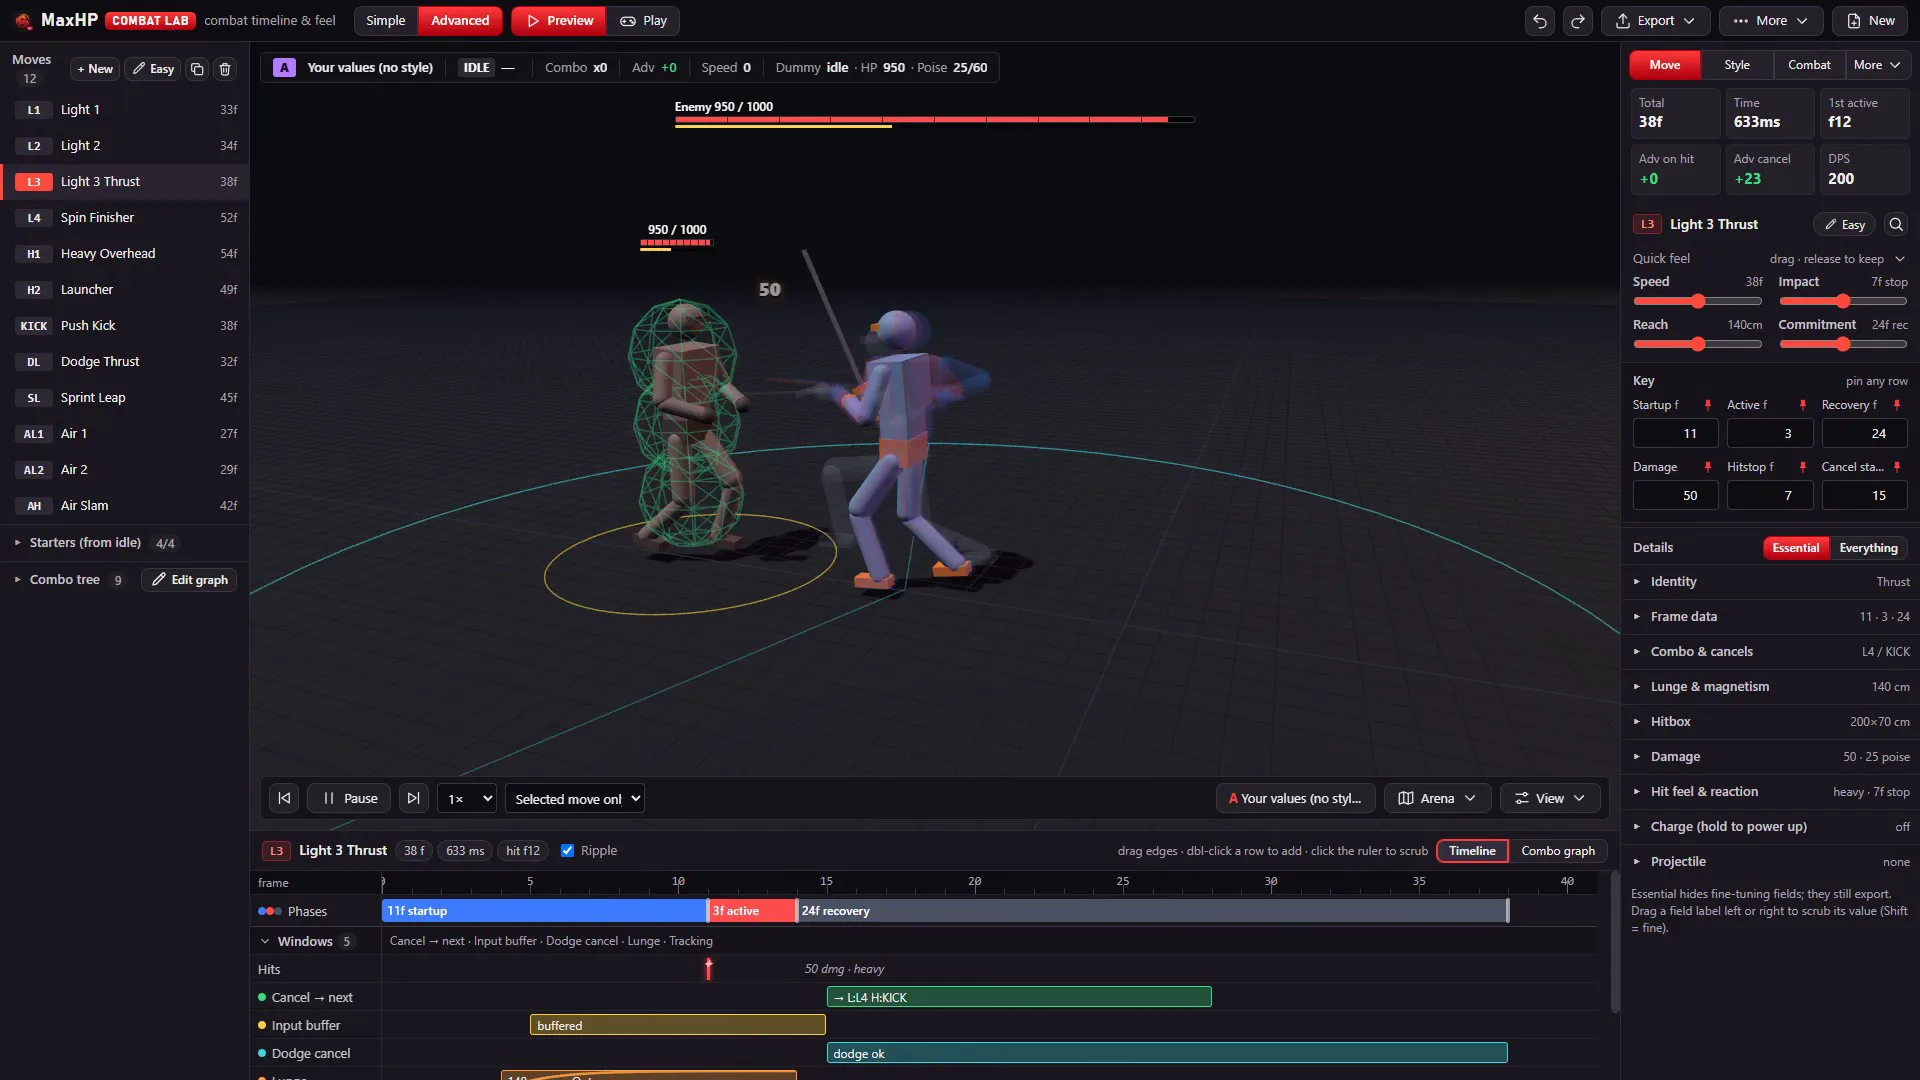This screenshot has height=1080, width=1920.
Task: Open the View dropdown
Action: pyautogui.click(x=1549, y=798)
